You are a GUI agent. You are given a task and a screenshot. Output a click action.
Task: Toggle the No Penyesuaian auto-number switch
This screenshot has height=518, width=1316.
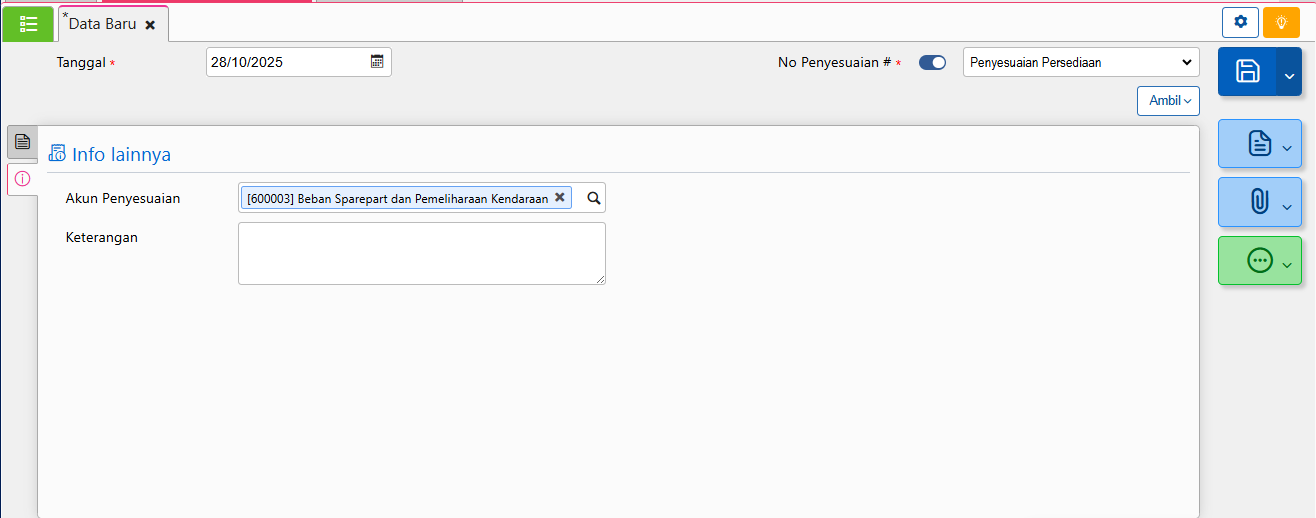[x=932, y=63]
